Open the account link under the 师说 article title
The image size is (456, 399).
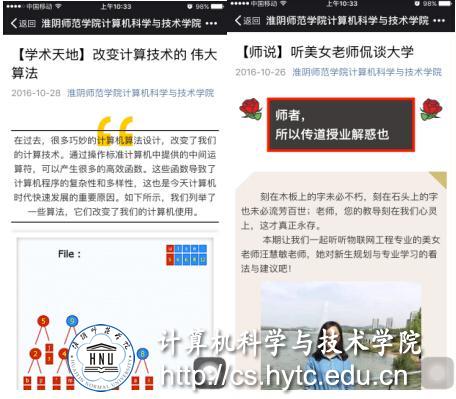pos(367,72)
